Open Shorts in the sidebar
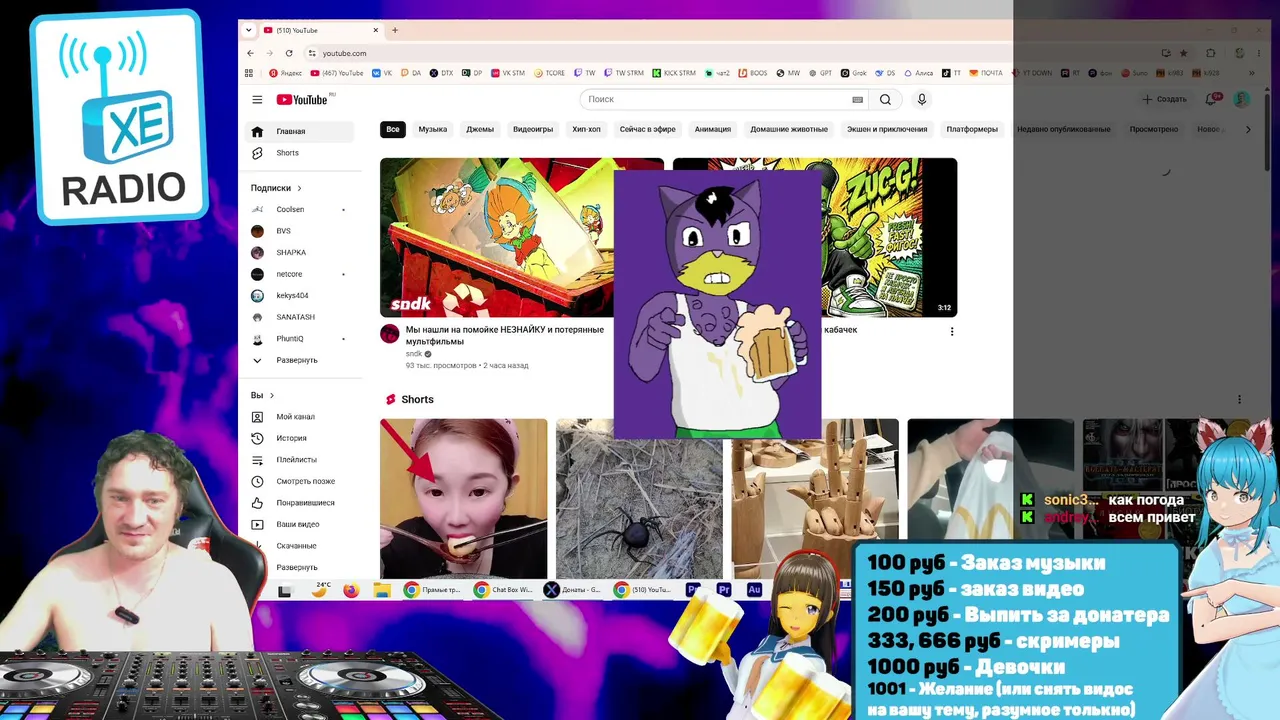Screen dimensions: 1280x720 pyautogui.click(x=299, y=153)
